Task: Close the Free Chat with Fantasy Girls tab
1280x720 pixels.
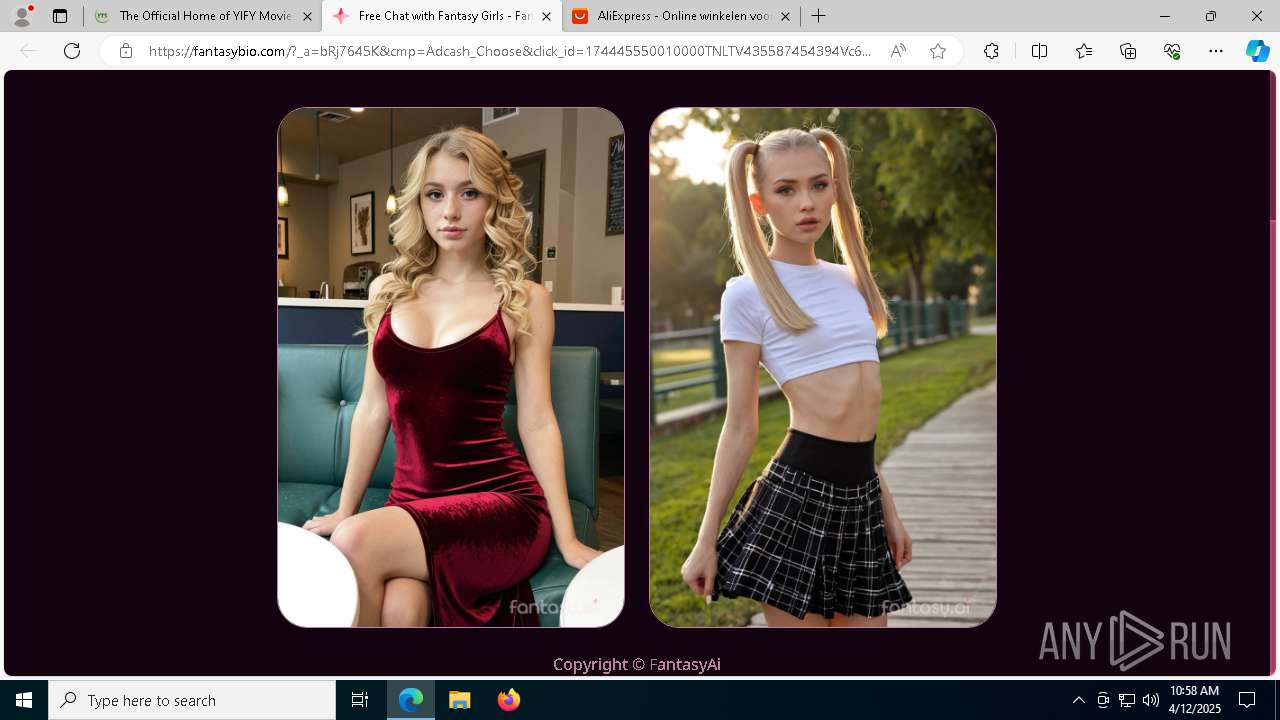Action: pos(546,16)
